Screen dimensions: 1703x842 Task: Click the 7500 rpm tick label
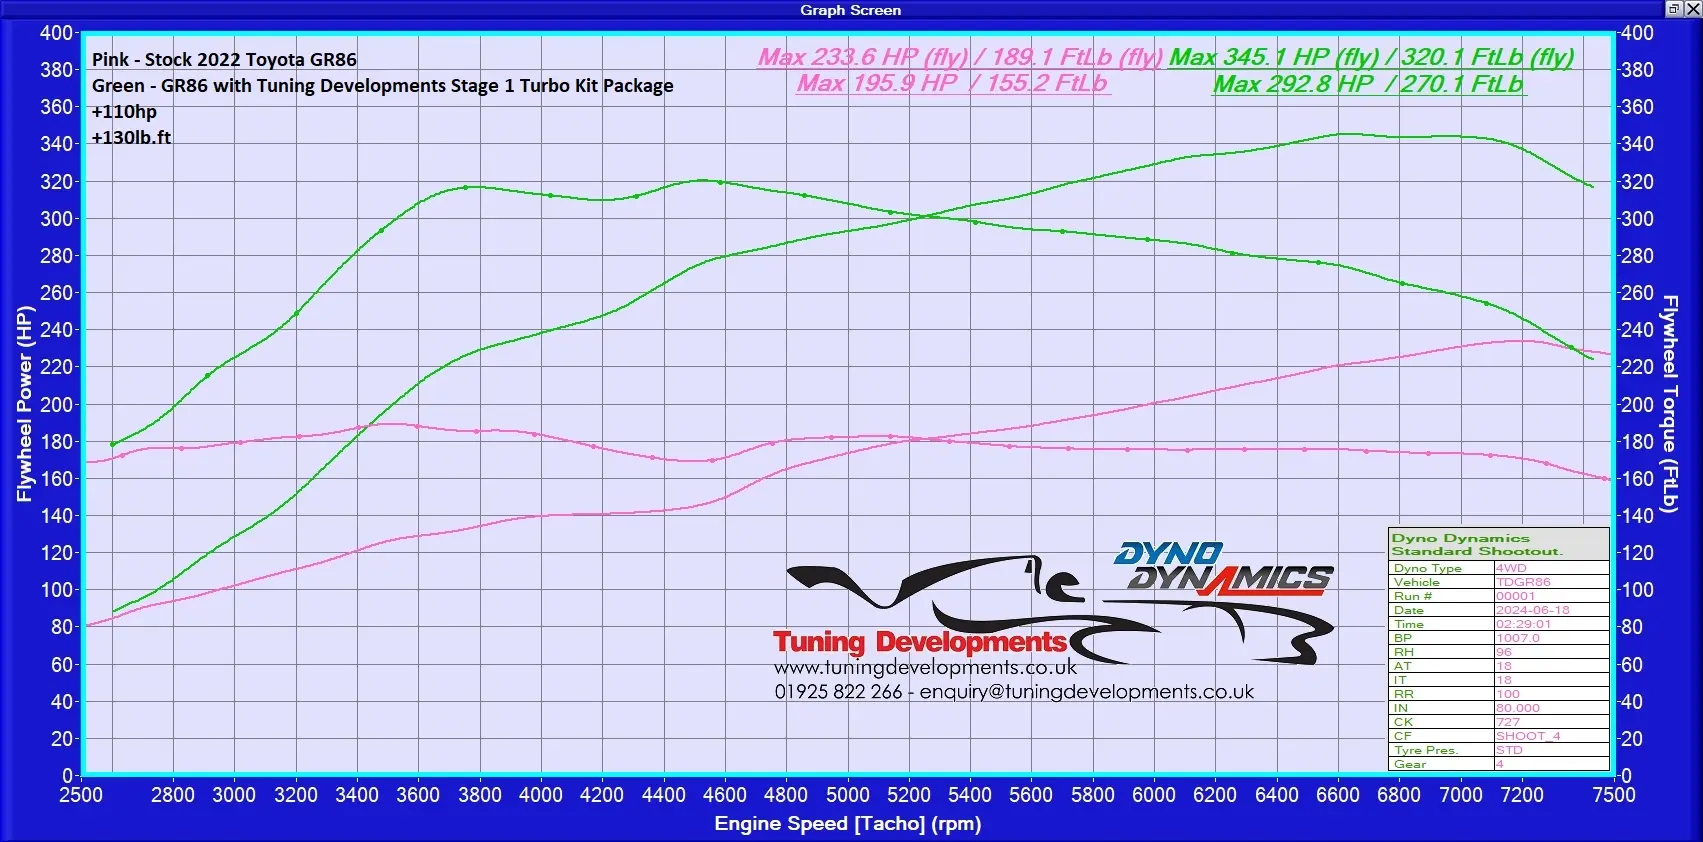click(1614, 795)
